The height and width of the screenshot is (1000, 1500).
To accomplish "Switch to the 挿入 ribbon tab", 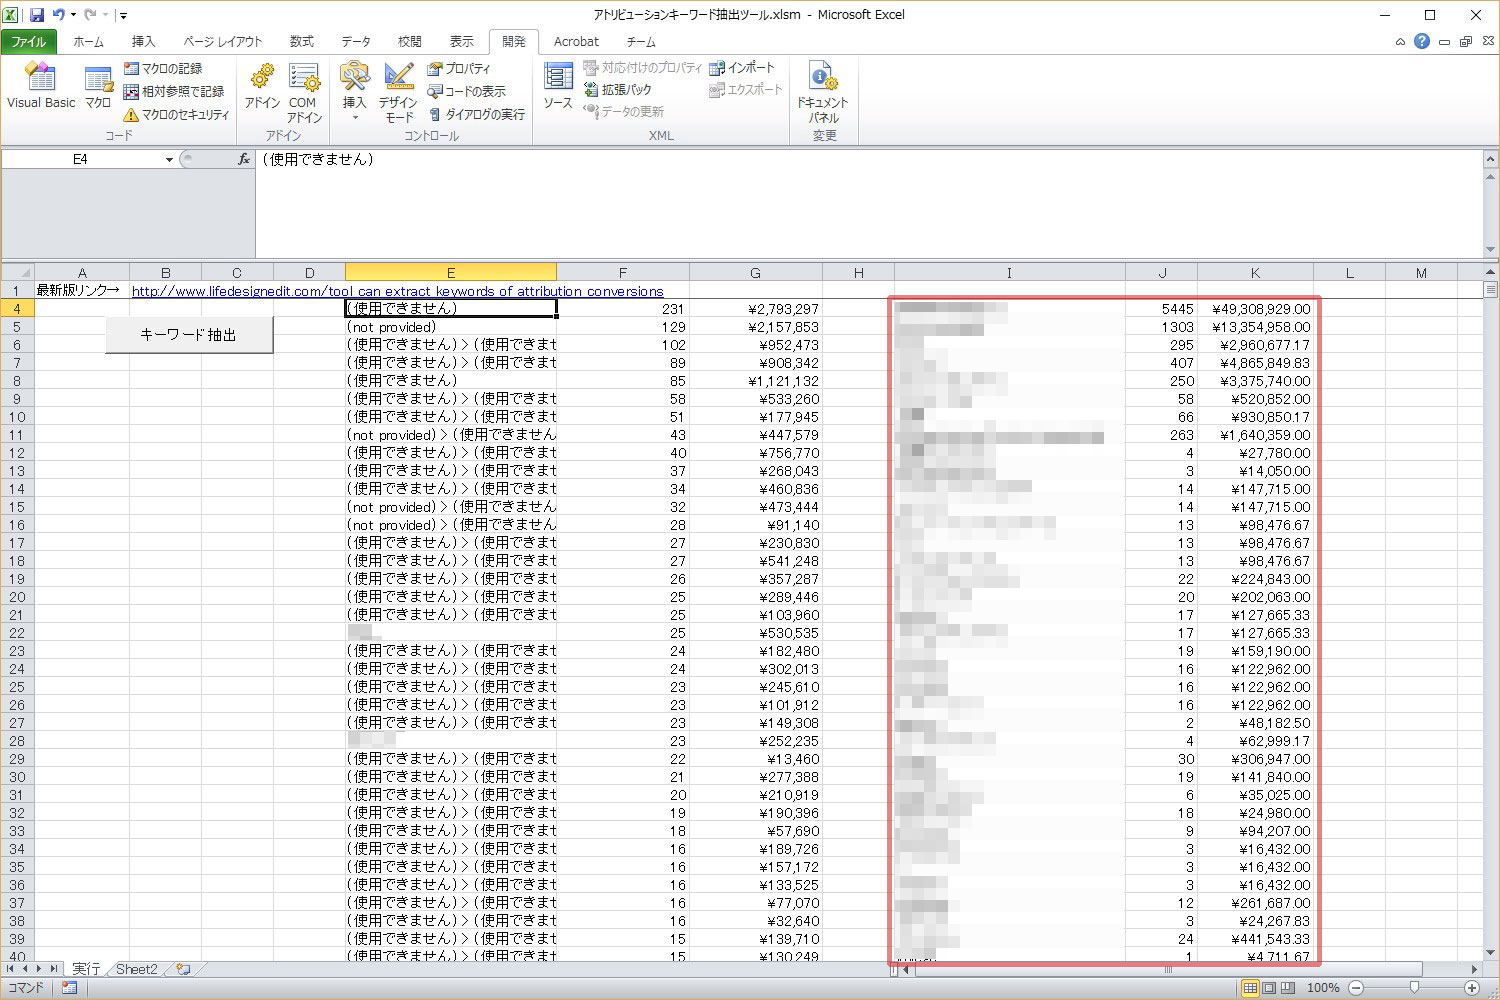I will click(144, 42).
